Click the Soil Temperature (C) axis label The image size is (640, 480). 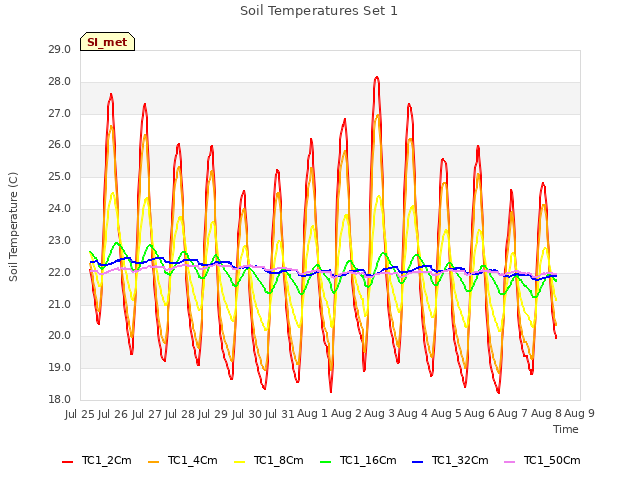pyautogui.click(x=13, y=227)
